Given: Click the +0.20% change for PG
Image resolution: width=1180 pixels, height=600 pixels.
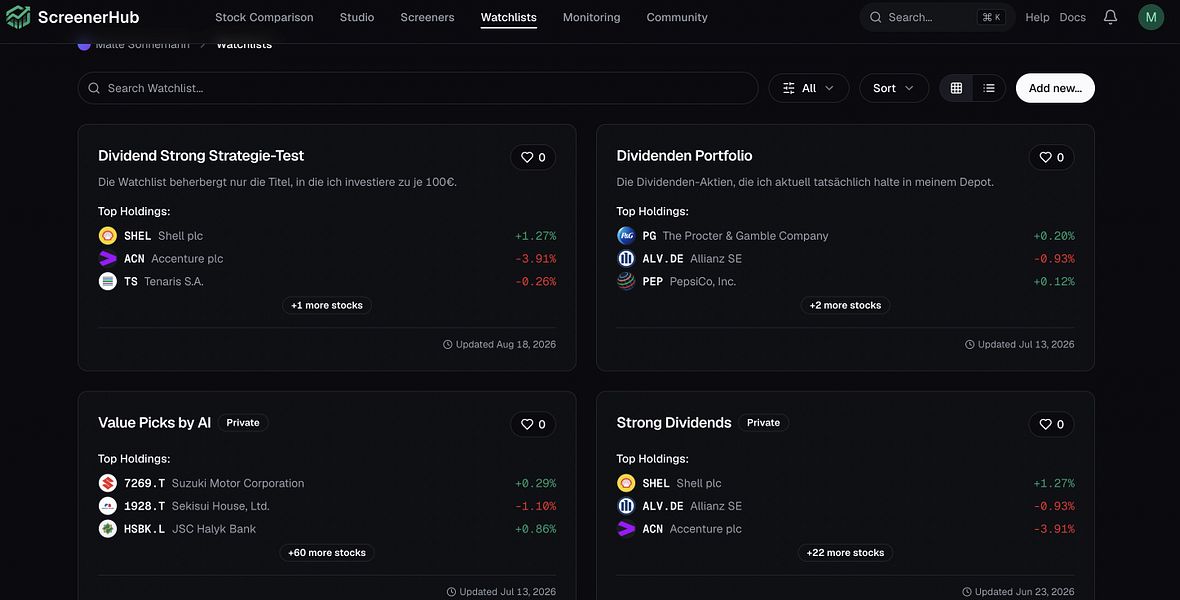Looking at the screenshot, I should coord(1054,236).
